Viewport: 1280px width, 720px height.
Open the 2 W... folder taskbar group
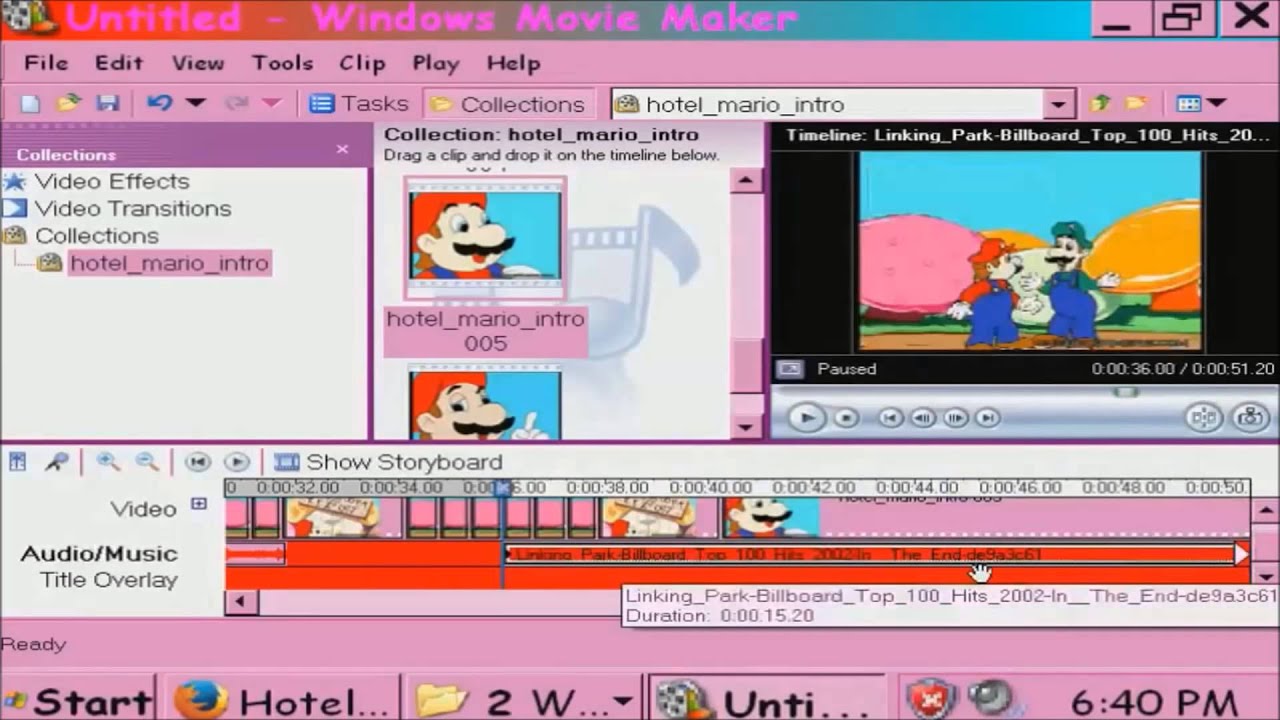tap(526, 701)
